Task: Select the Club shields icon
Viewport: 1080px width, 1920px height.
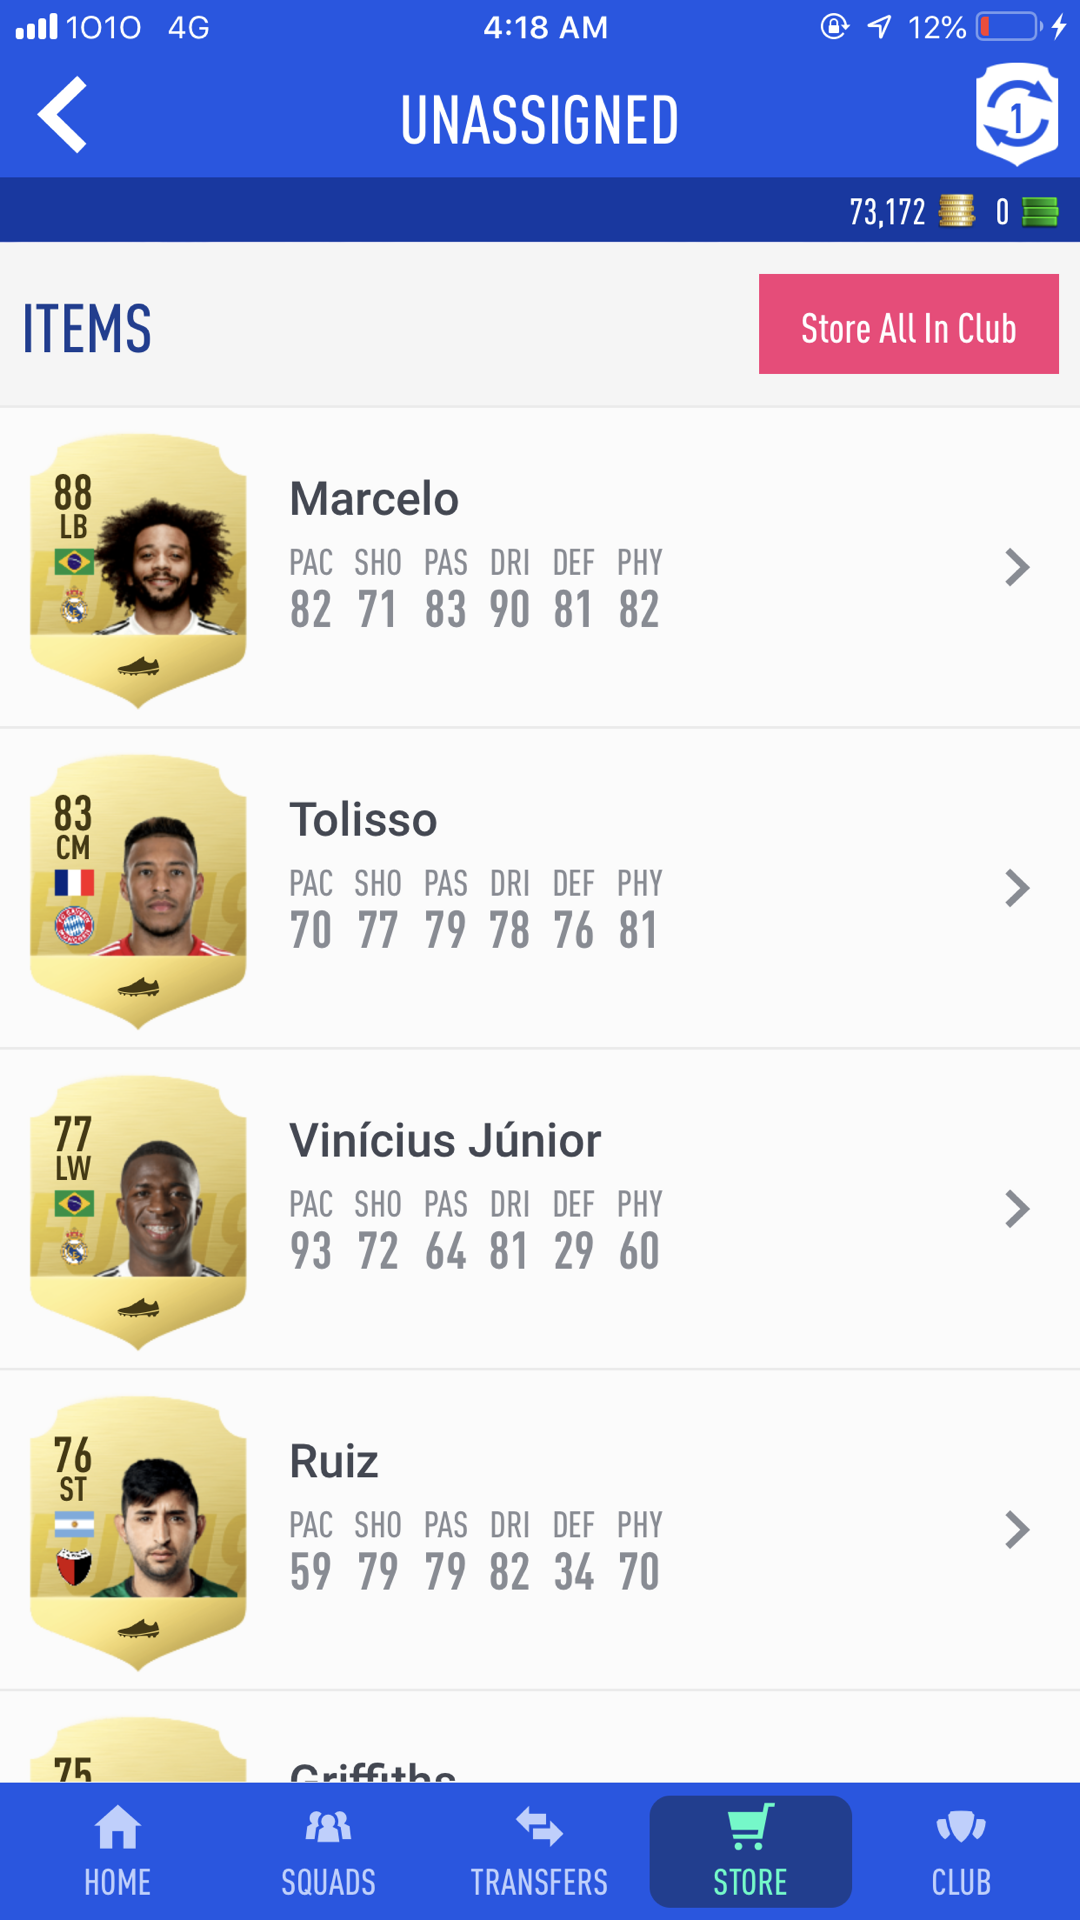Action: 961,1828
